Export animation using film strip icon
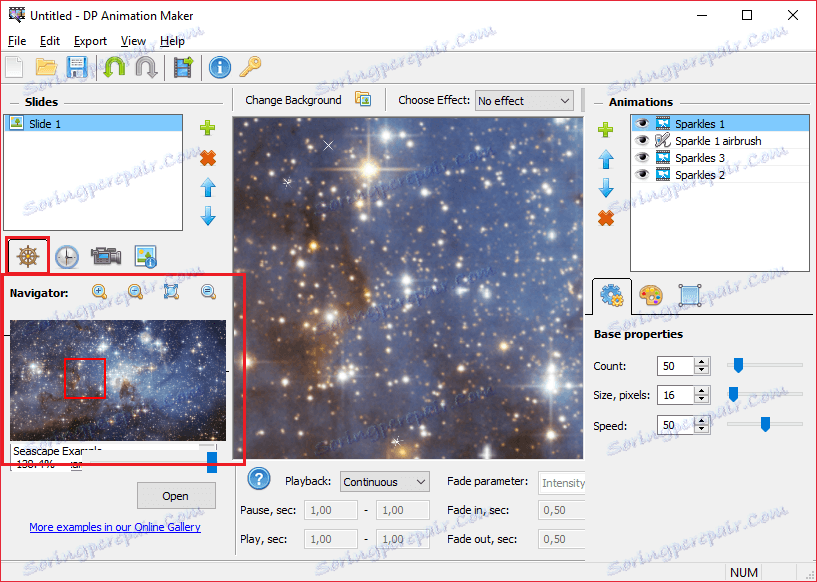The image size is (817, 582). point(183,67)
